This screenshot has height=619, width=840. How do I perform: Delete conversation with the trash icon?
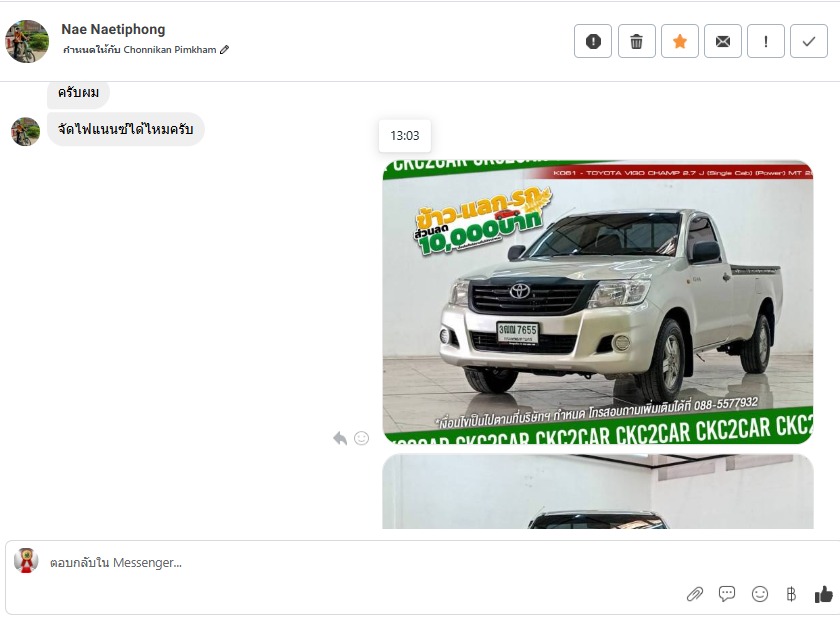636,41
